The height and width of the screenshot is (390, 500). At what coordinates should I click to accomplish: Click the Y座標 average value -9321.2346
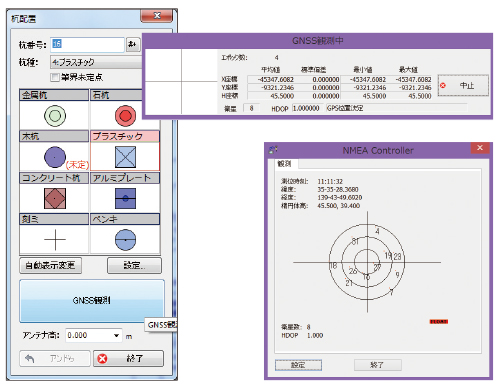[x=271, y=88]
